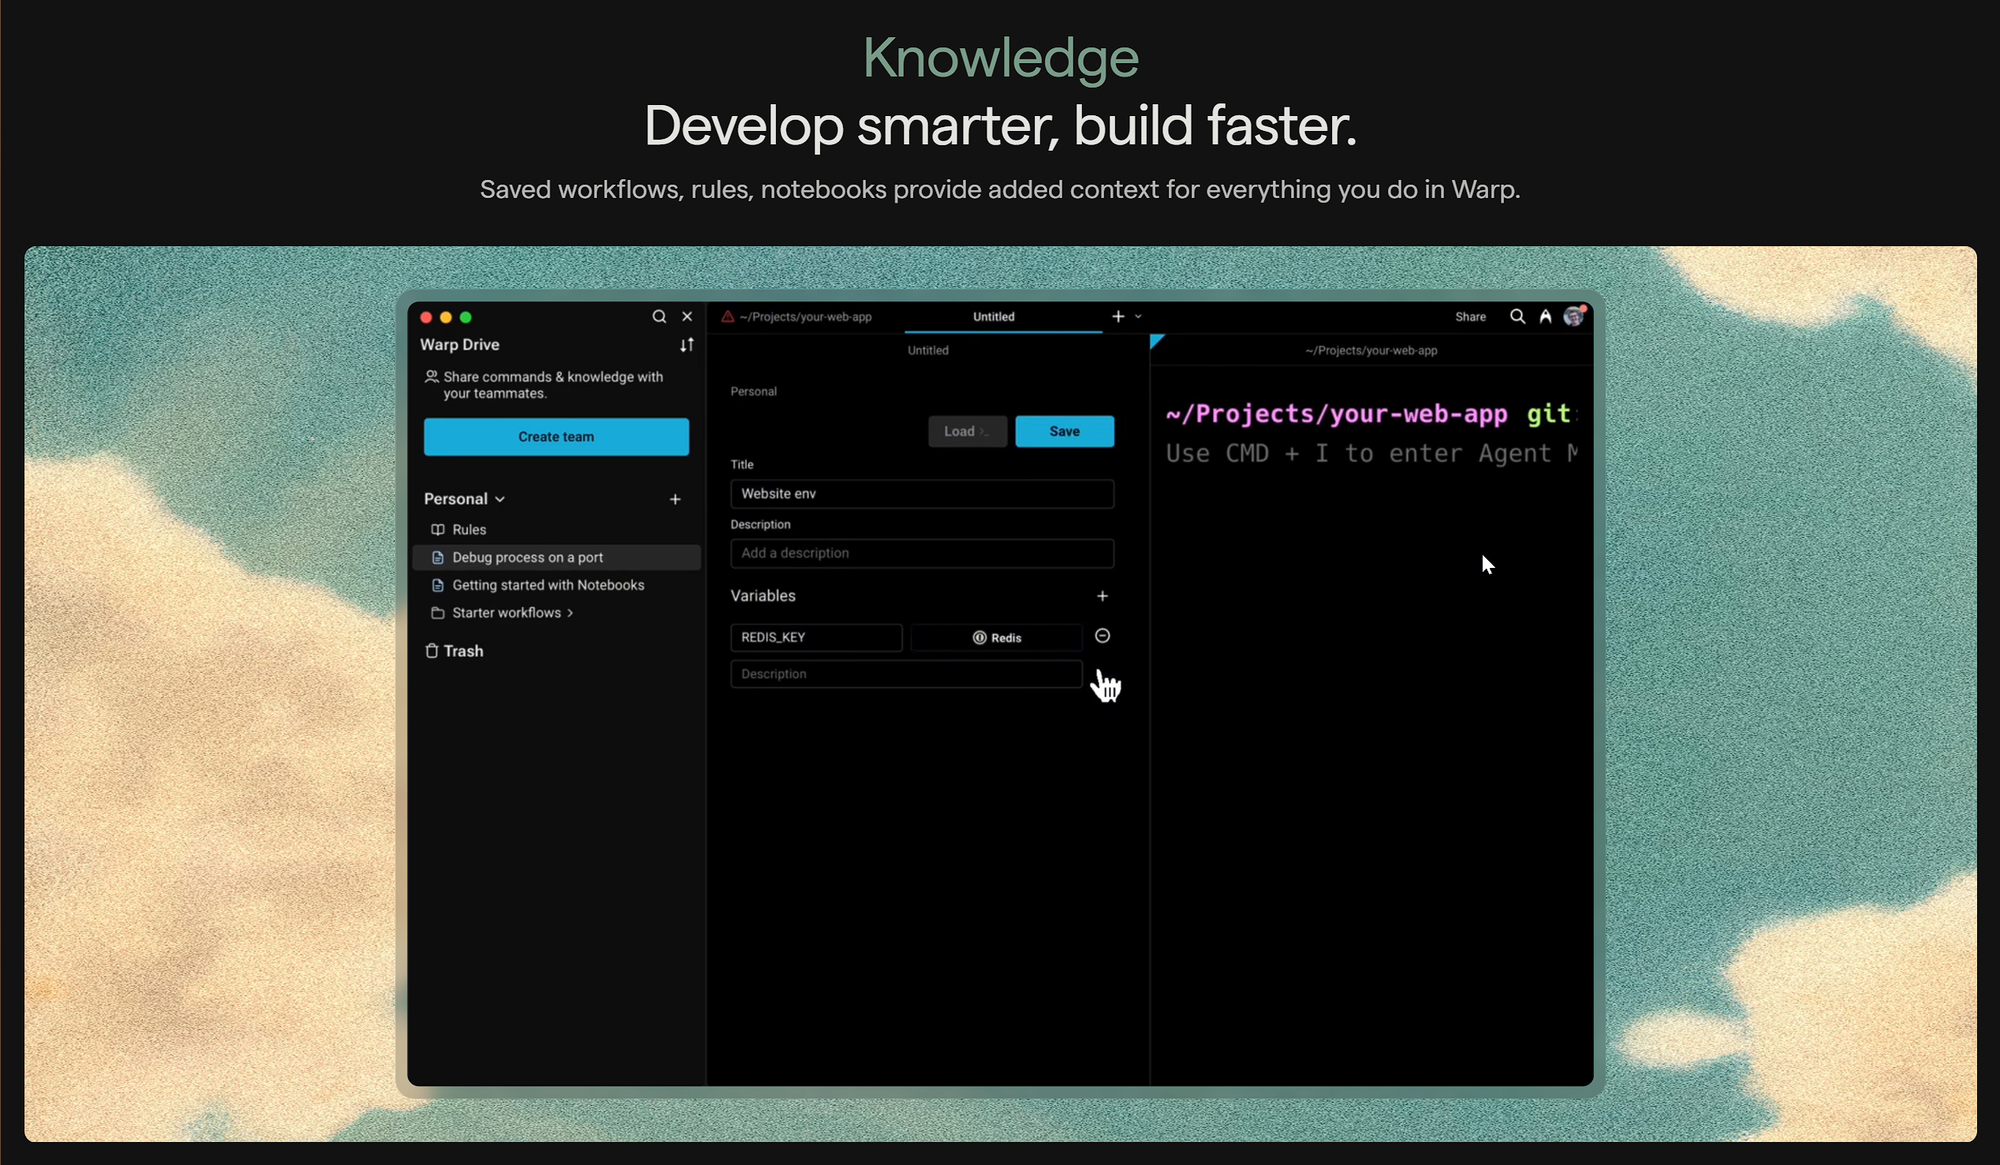Click the teammates sharing icon

431,377
